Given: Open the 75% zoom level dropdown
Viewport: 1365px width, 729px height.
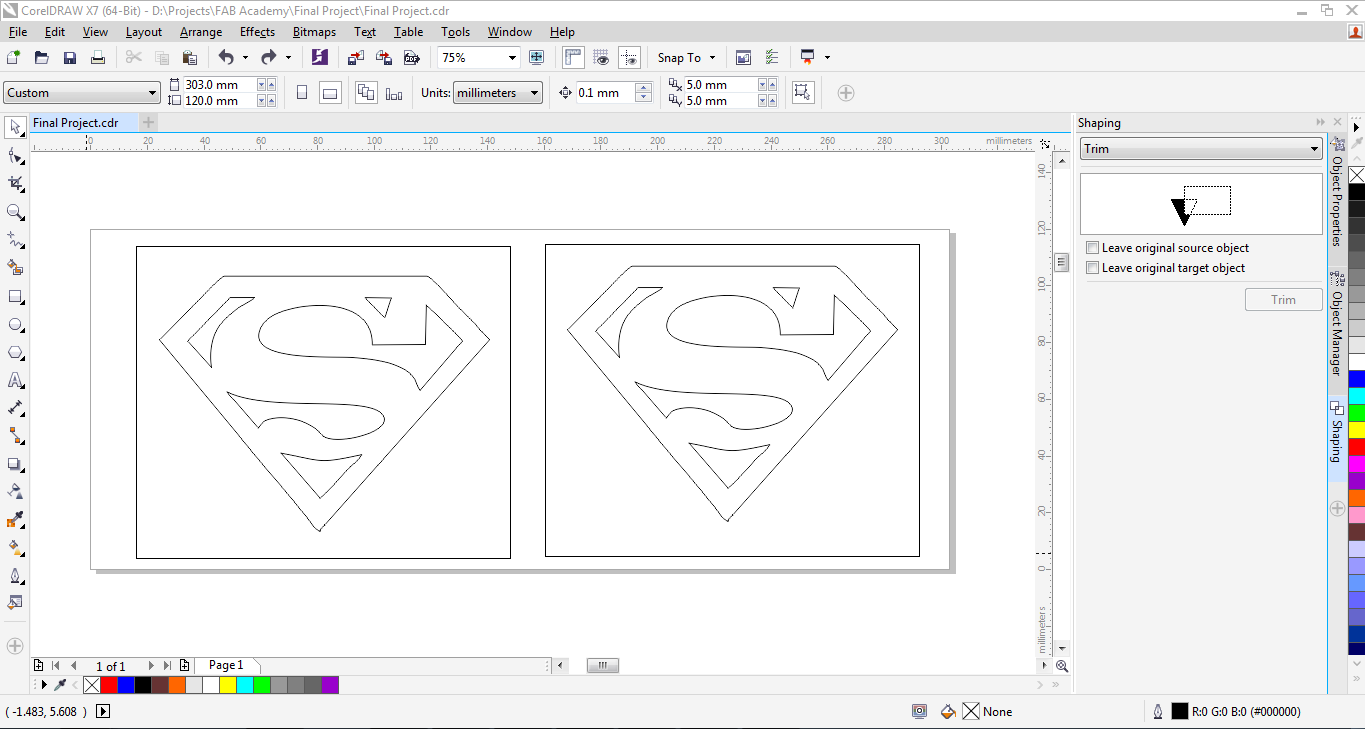Looking at the screenshot, I should tap(512, 58).
